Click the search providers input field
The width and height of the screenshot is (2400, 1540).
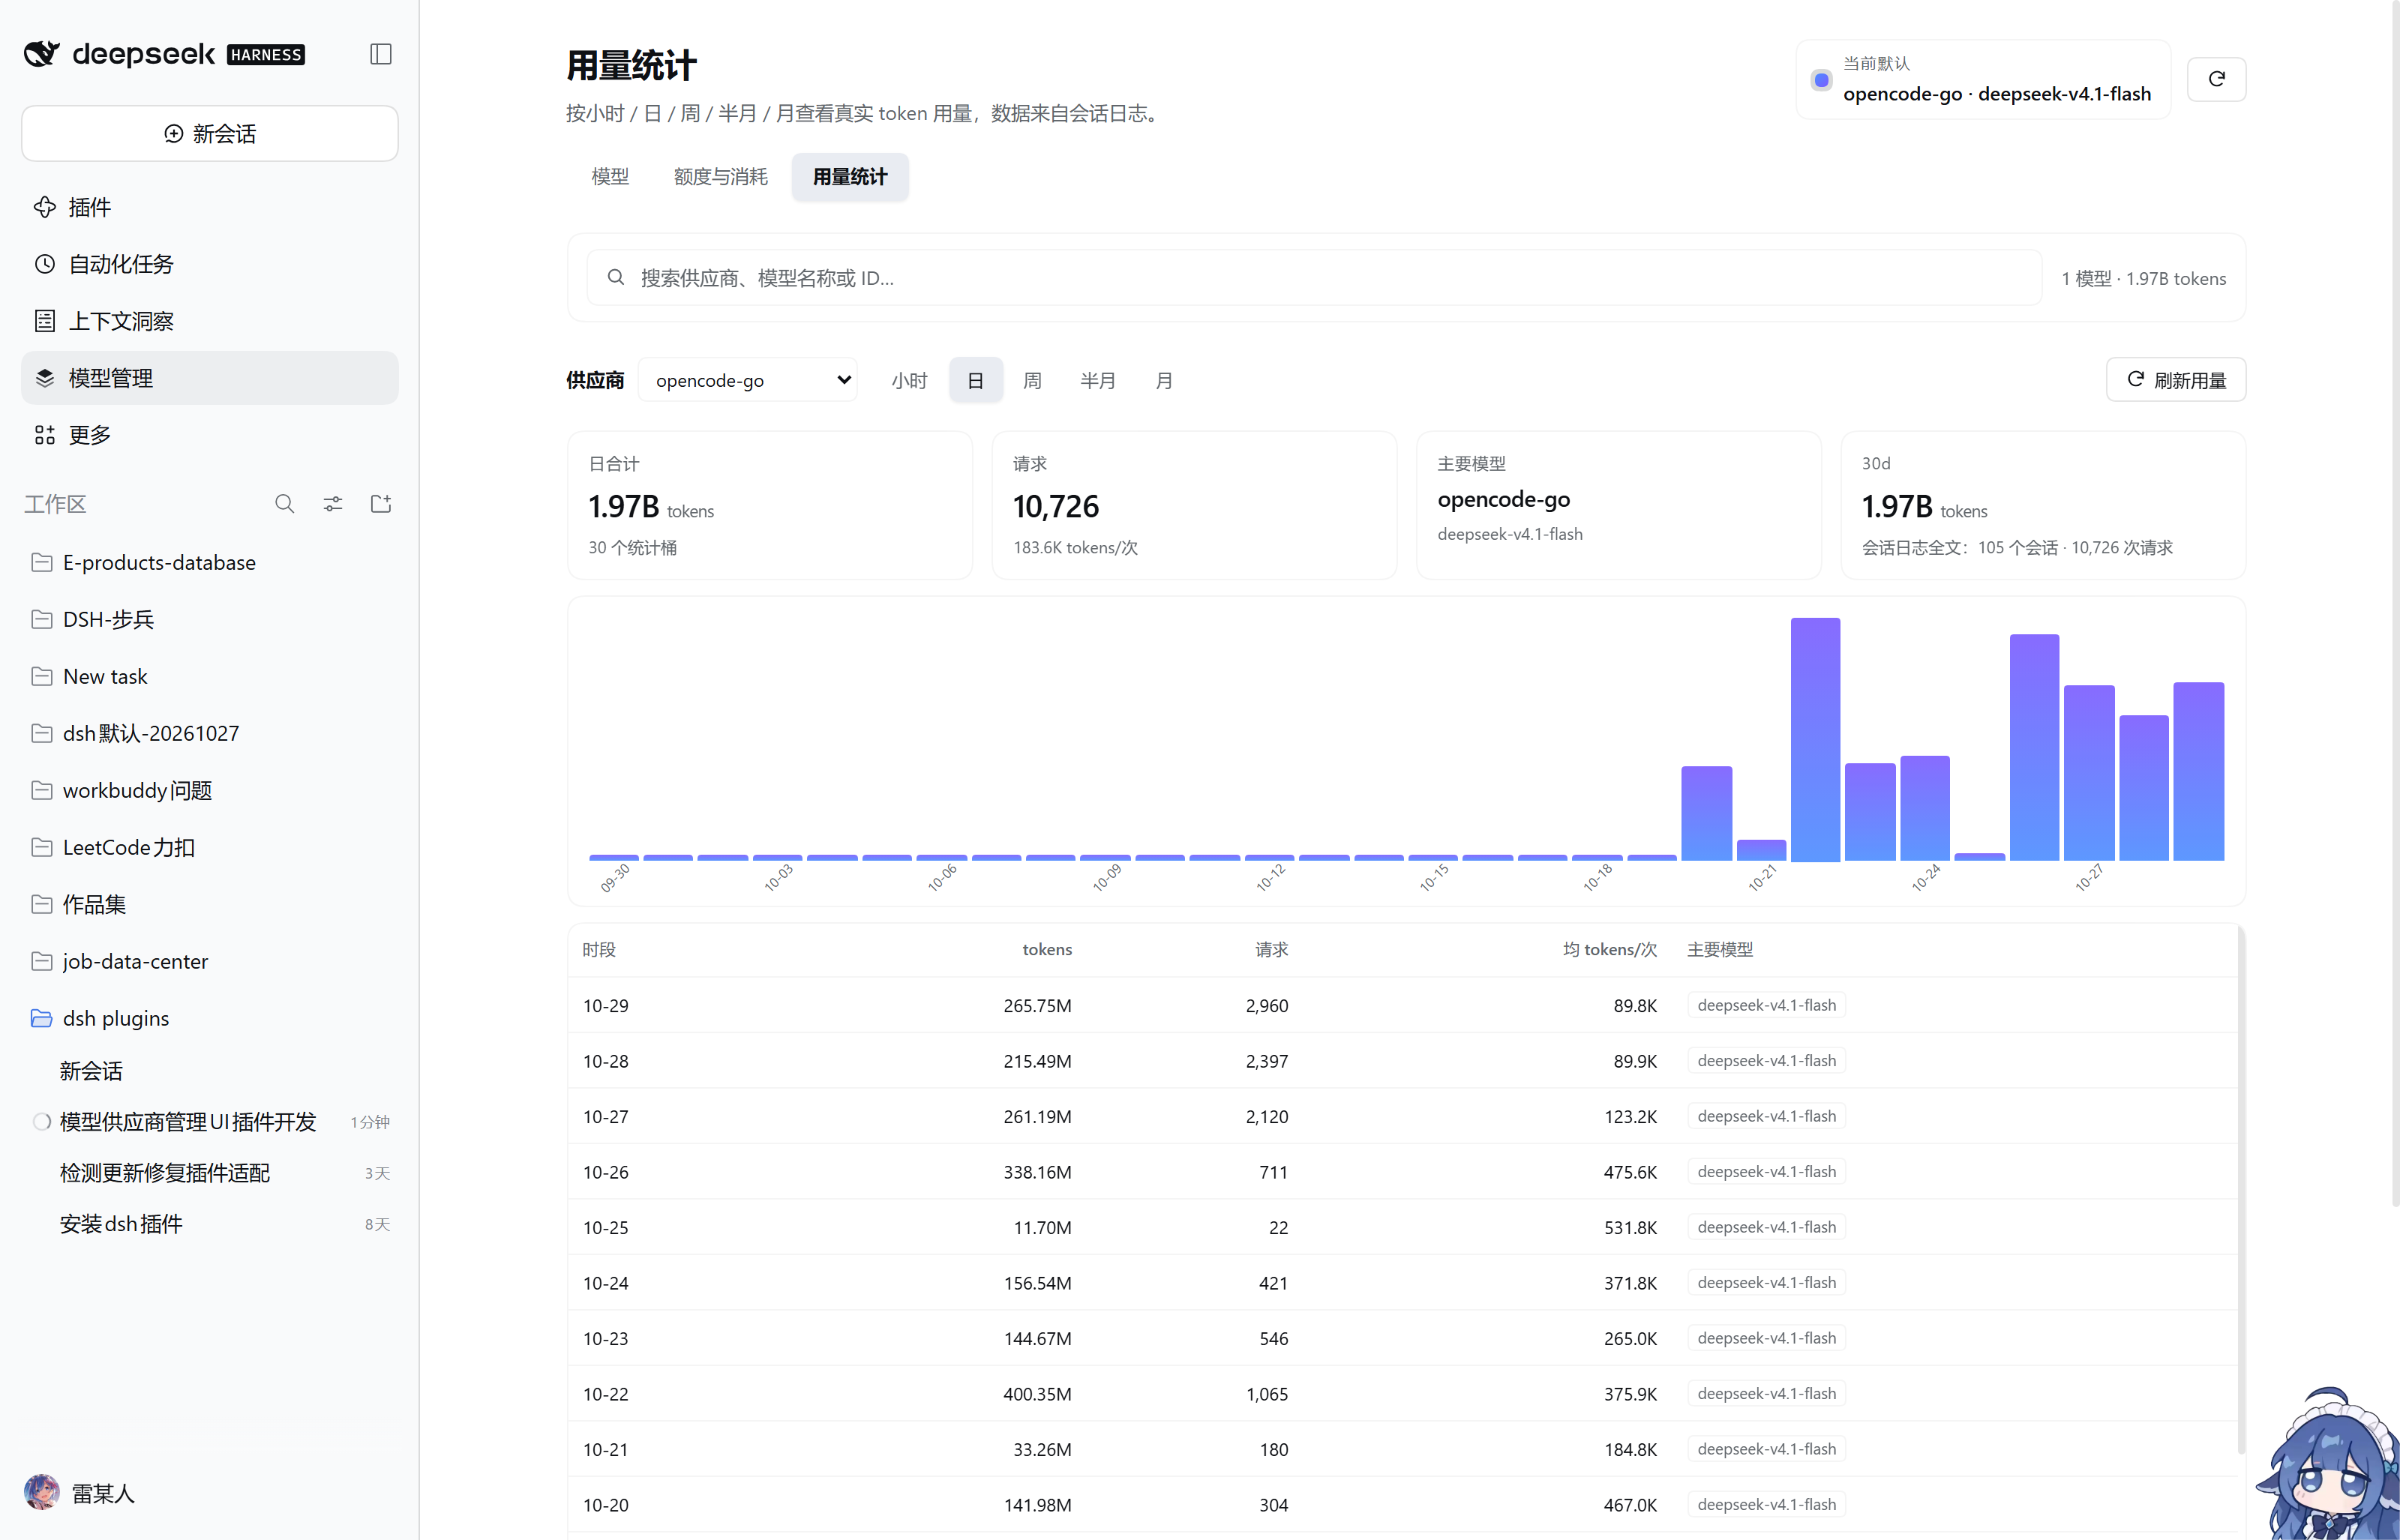(1314, 278)
